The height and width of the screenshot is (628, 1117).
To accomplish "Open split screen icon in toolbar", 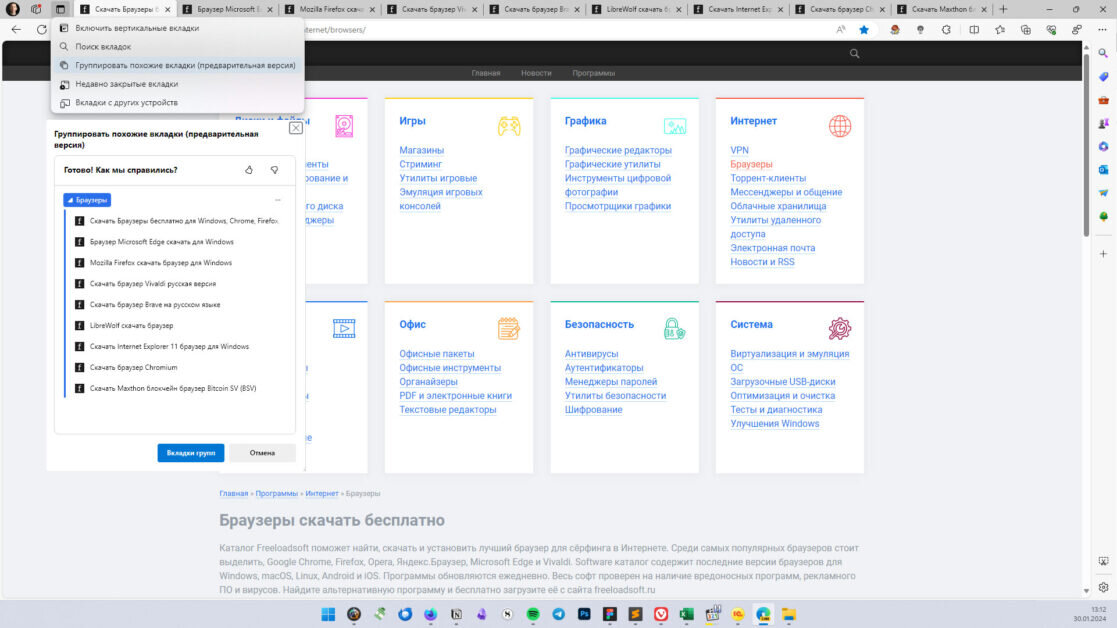I will coord(974,30).
